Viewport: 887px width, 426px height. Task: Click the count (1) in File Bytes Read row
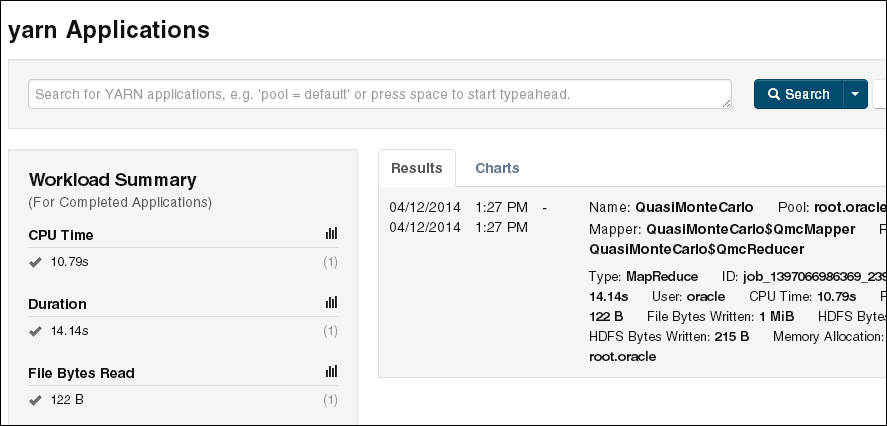tap(331, 400)
